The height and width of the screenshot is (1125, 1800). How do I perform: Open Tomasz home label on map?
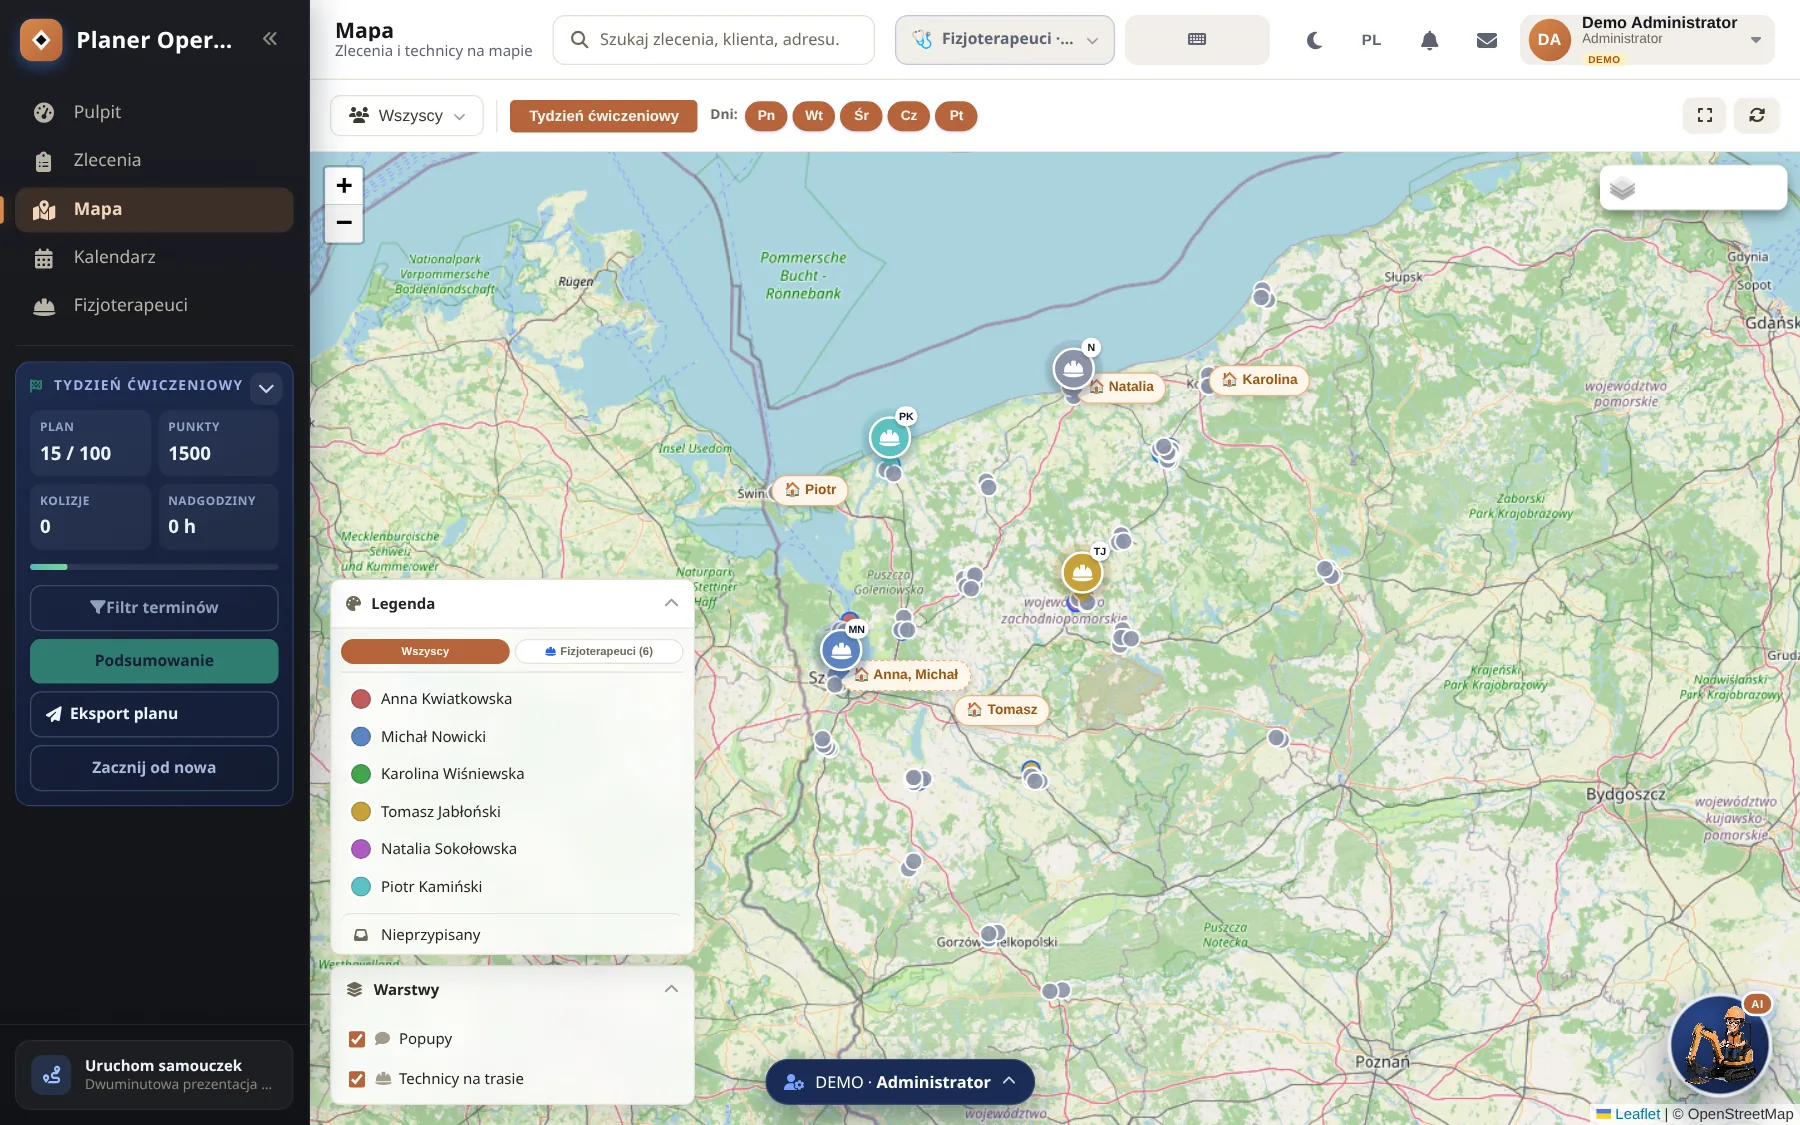click(x=1002, y=710)
